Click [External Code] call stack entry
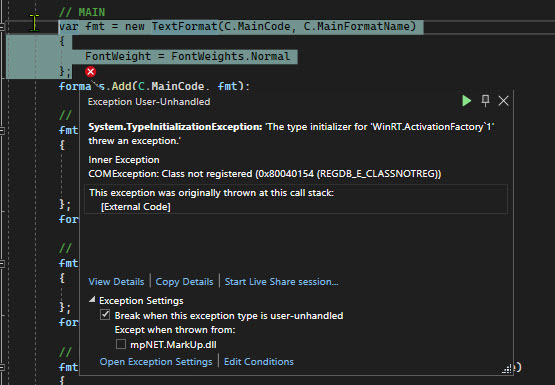The width and height of the screenshot is (555, 385). [x=136, y=207]
